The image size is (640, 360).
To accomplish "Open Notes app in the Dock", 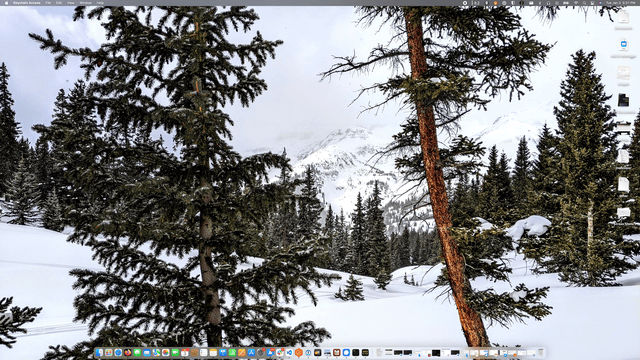I will point(213,352).
